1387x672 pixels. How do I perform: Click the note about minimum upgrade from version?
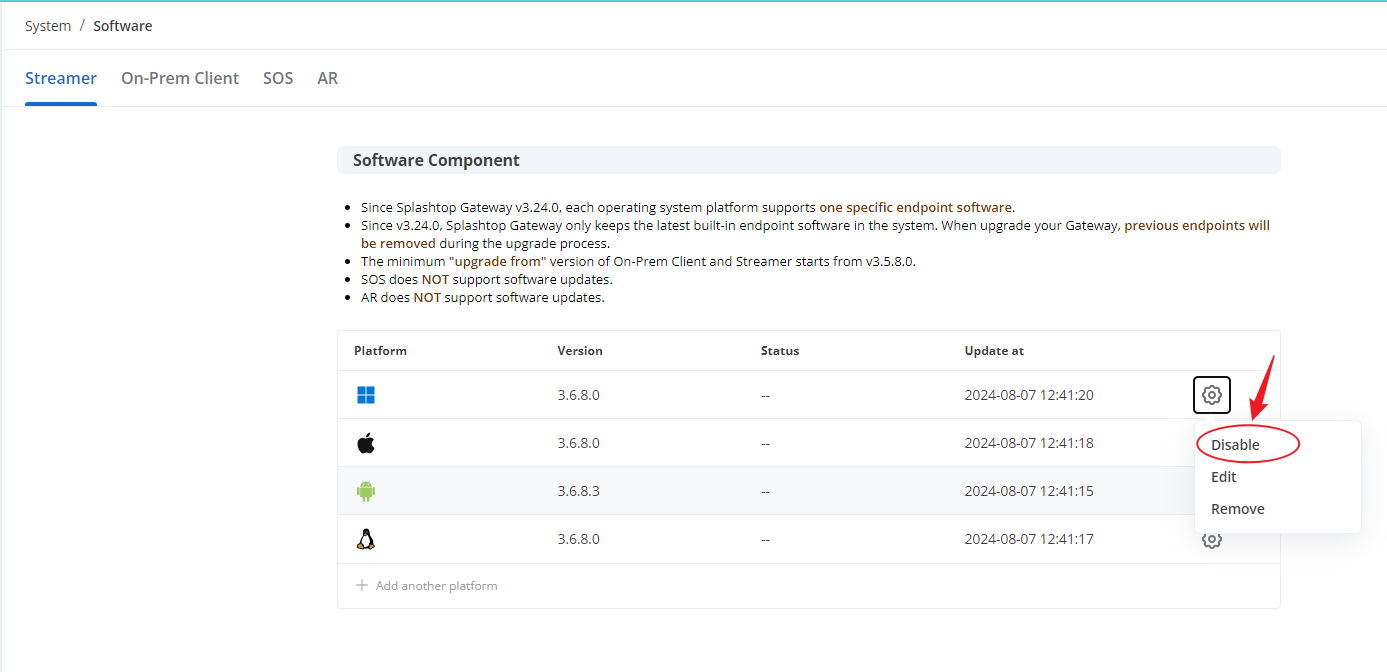[638, 261]
